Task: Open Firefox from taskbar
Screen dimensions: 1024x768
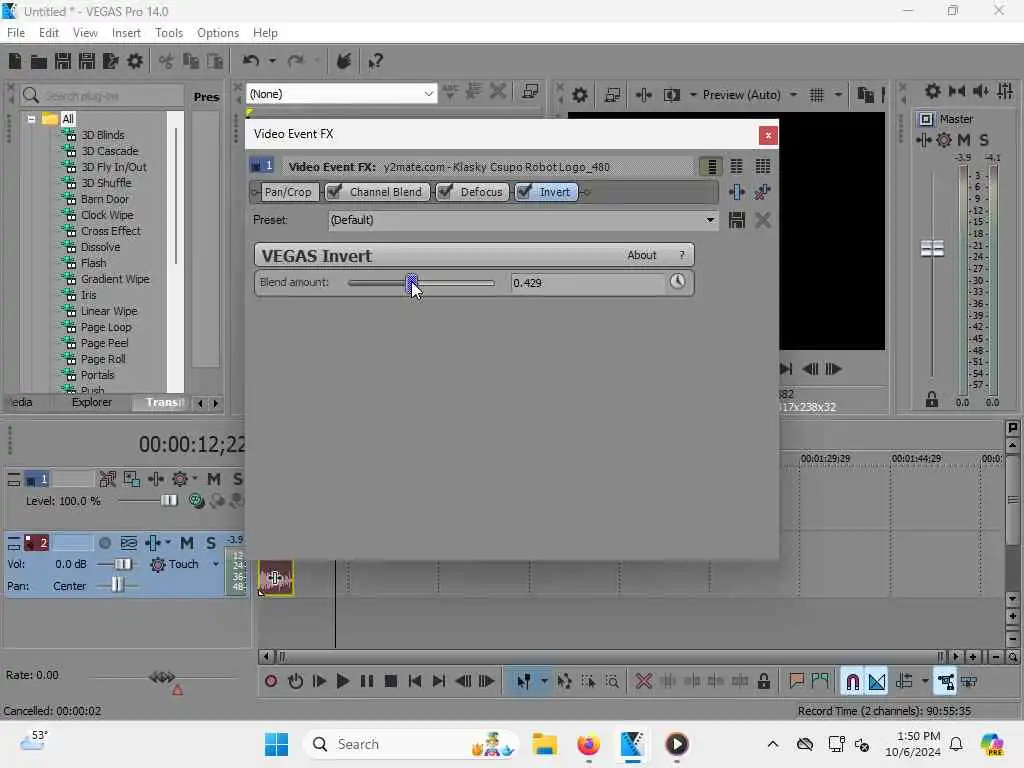Action: click(x=588, y=744)
